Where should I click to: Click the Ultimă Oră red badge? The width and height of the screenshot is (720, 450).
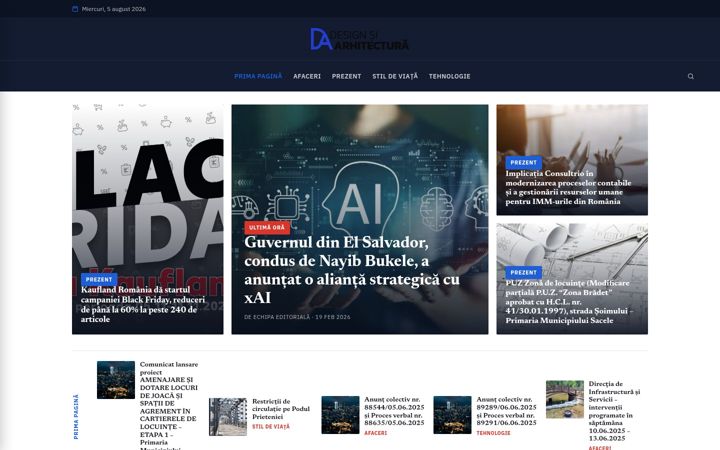click(267, 227)
